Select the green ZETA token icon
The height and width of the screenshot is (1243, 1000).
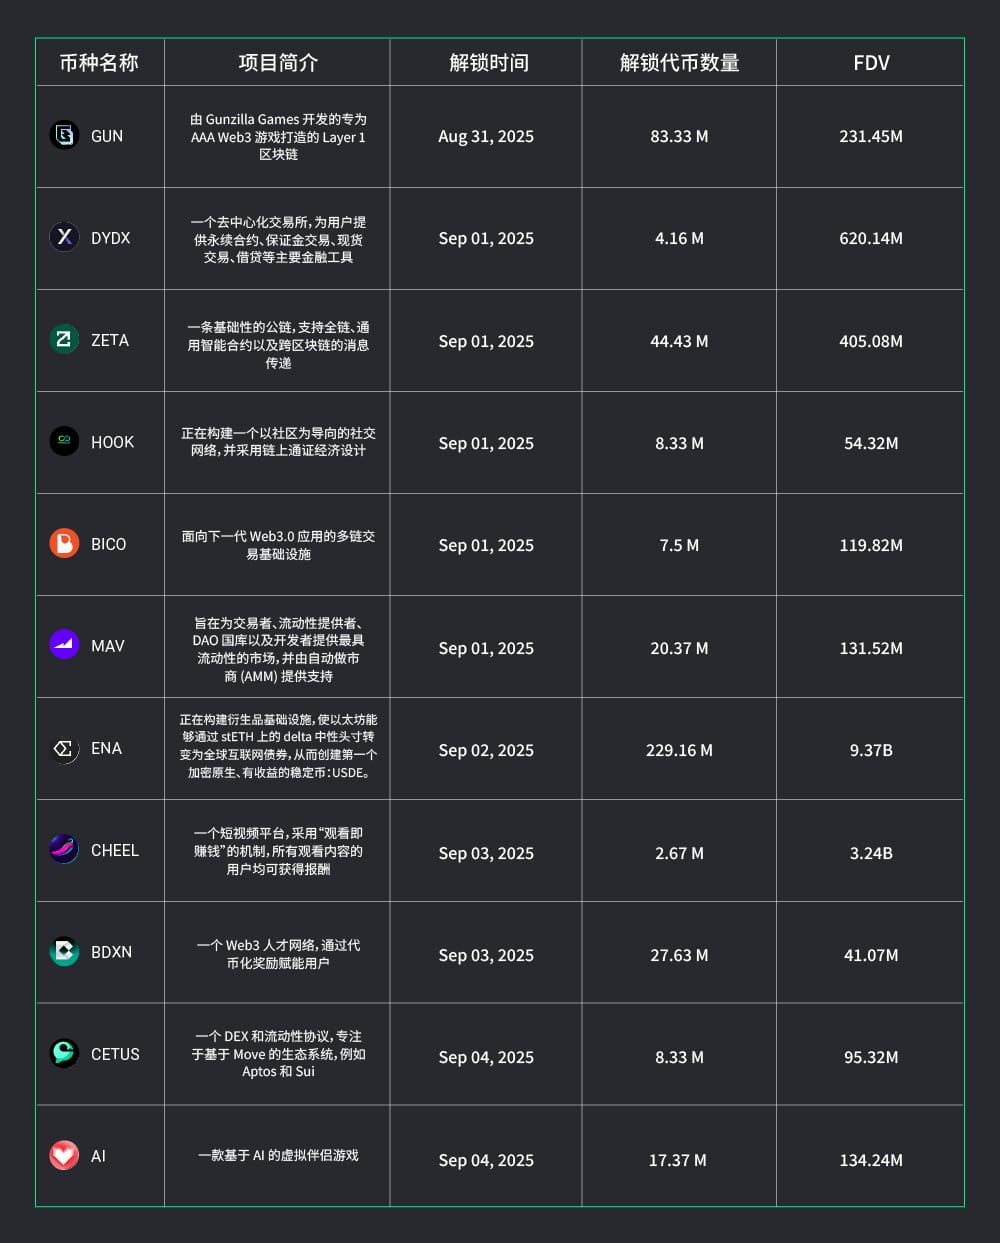64,339
